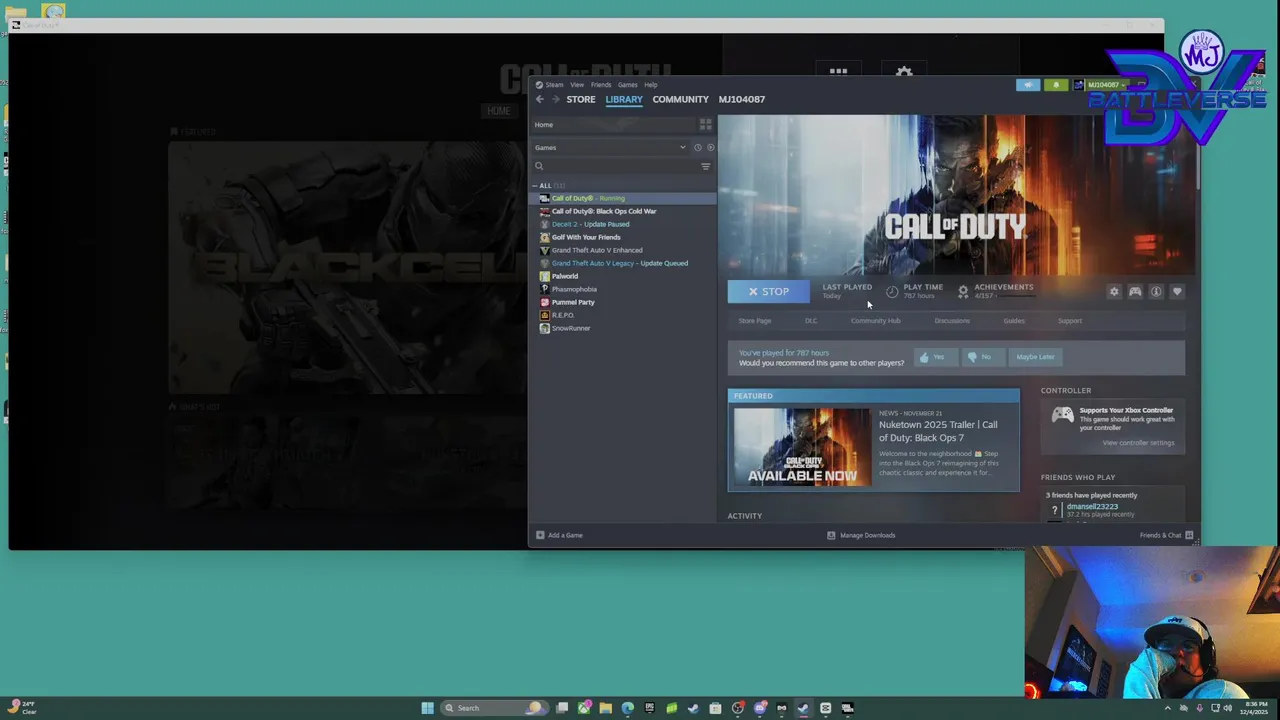Open Nuketown 2025 Trailer news thumbnail
The width and height of the screenshot is (1280, 720).
tap(803, 447)
